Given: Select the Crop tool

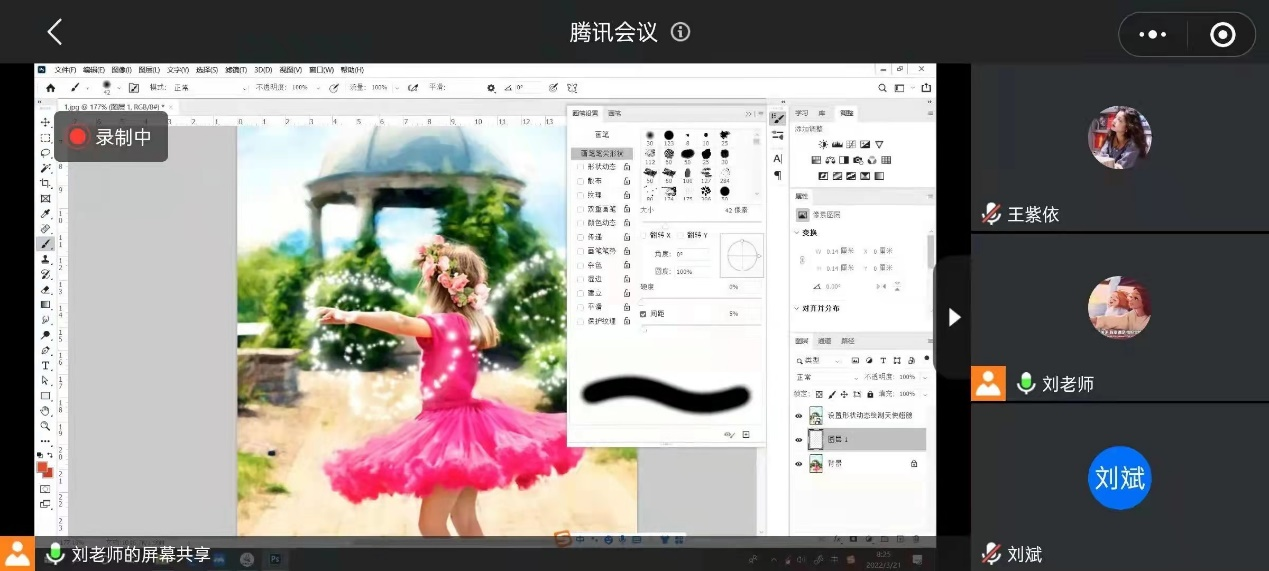Looking at the screenshot, I should tap(45, 183).
